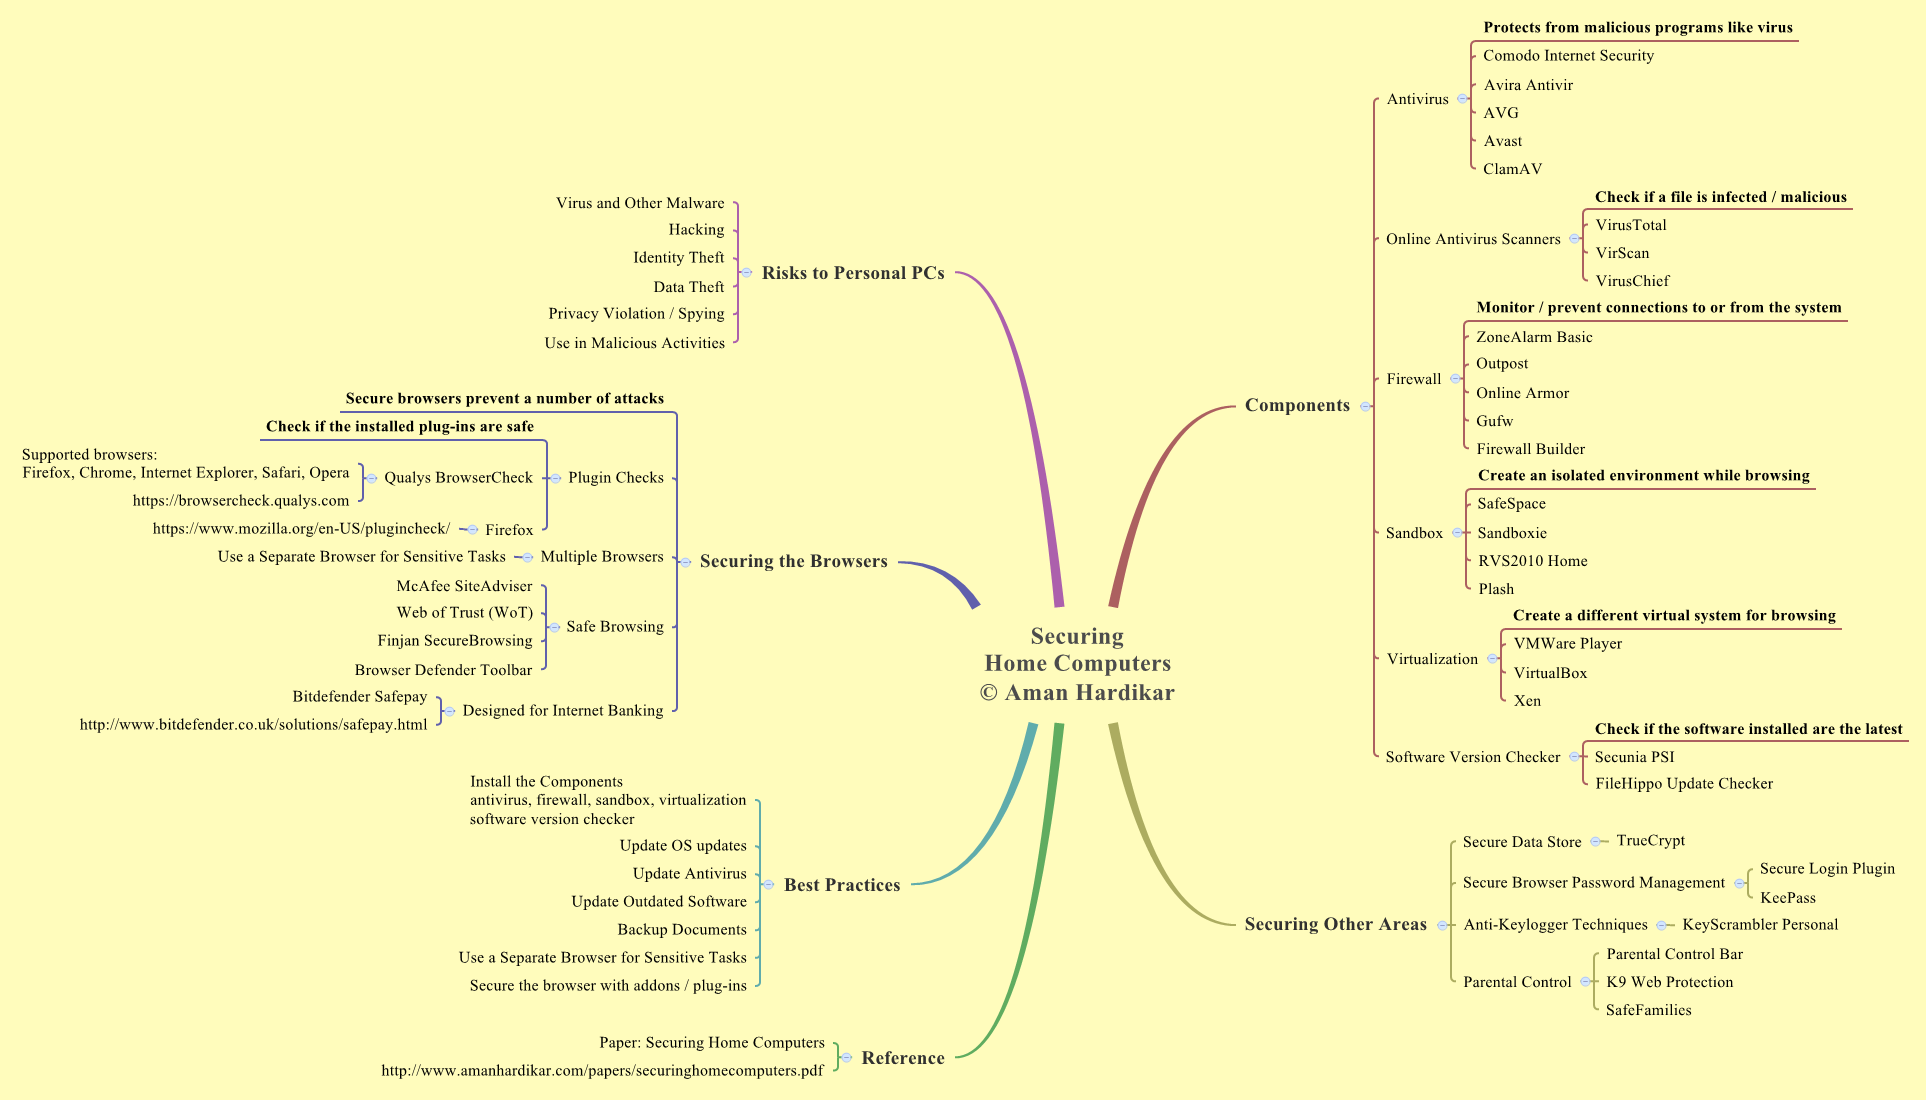Click https://browsercheck.qualys.com link
Screen dimensions: 1926x1100
(220, 500)
